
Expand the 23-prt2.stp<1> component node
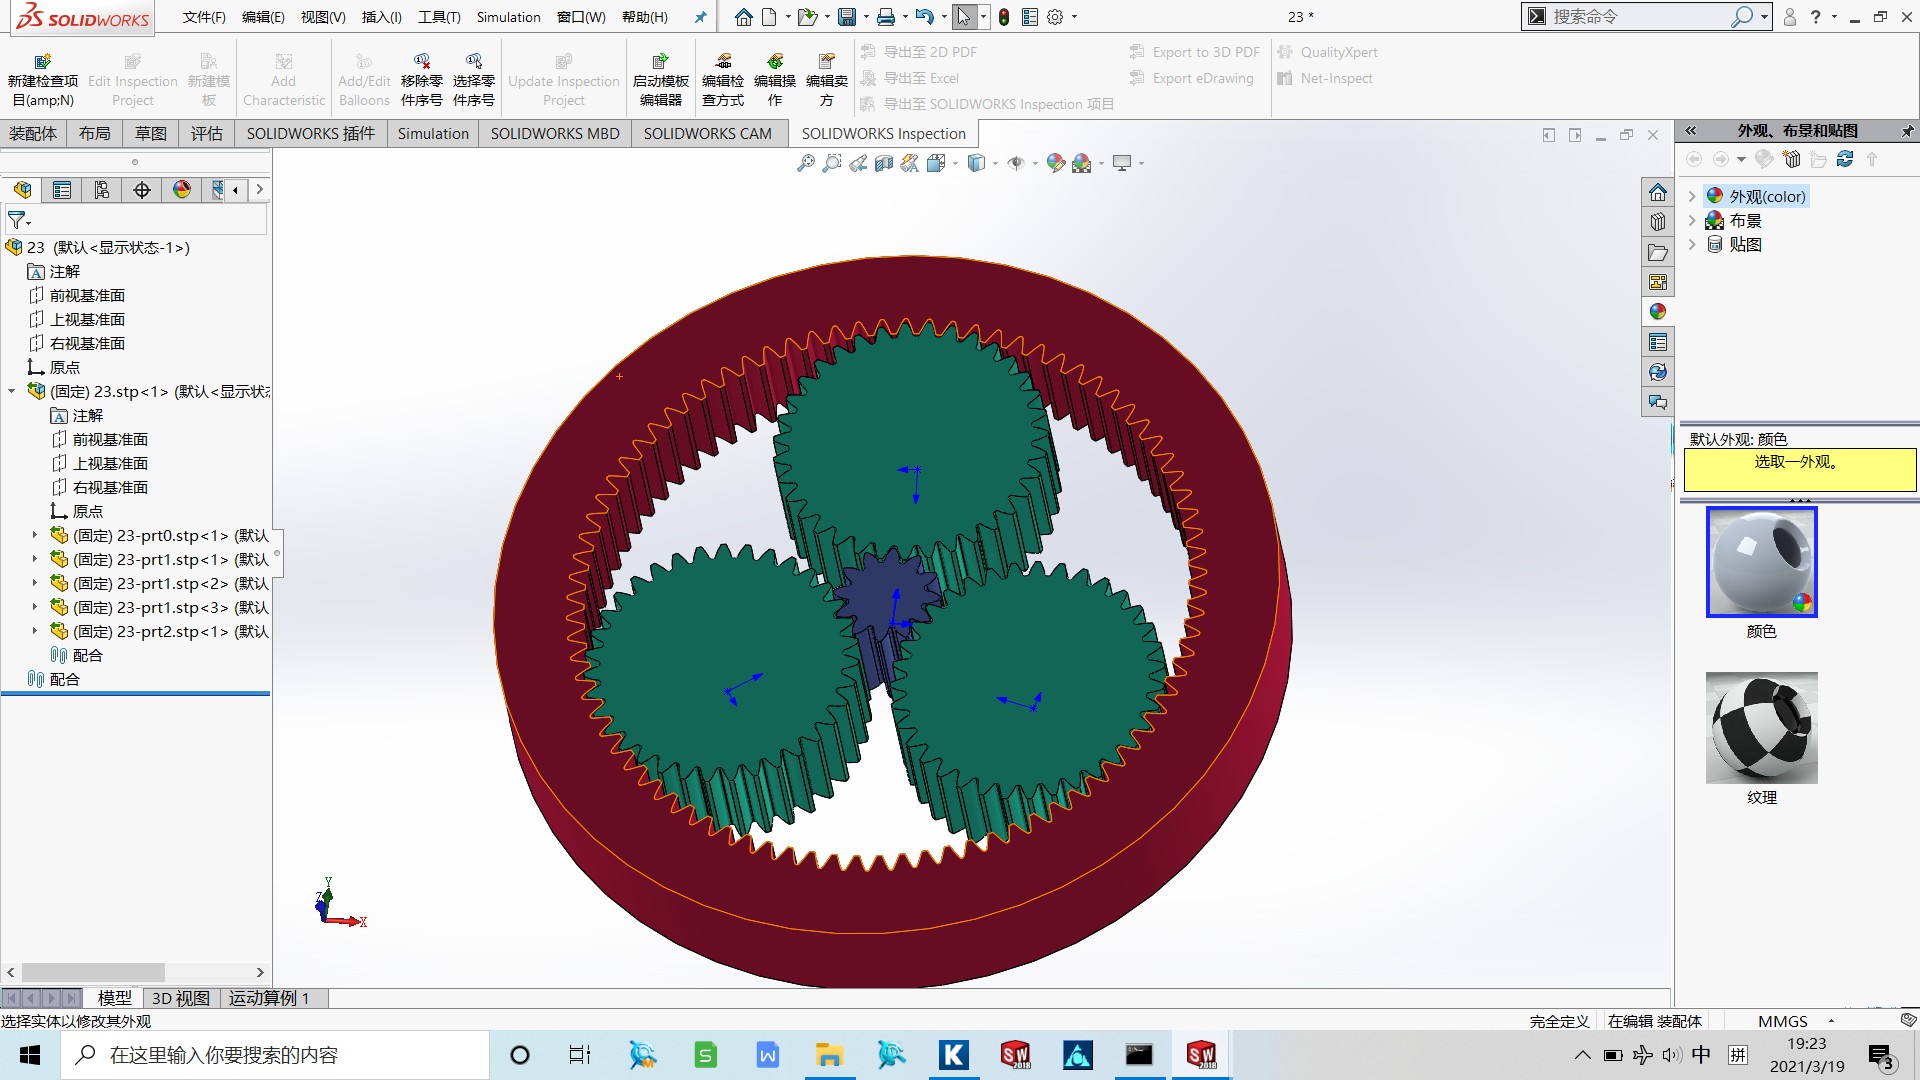coord(35,631)
